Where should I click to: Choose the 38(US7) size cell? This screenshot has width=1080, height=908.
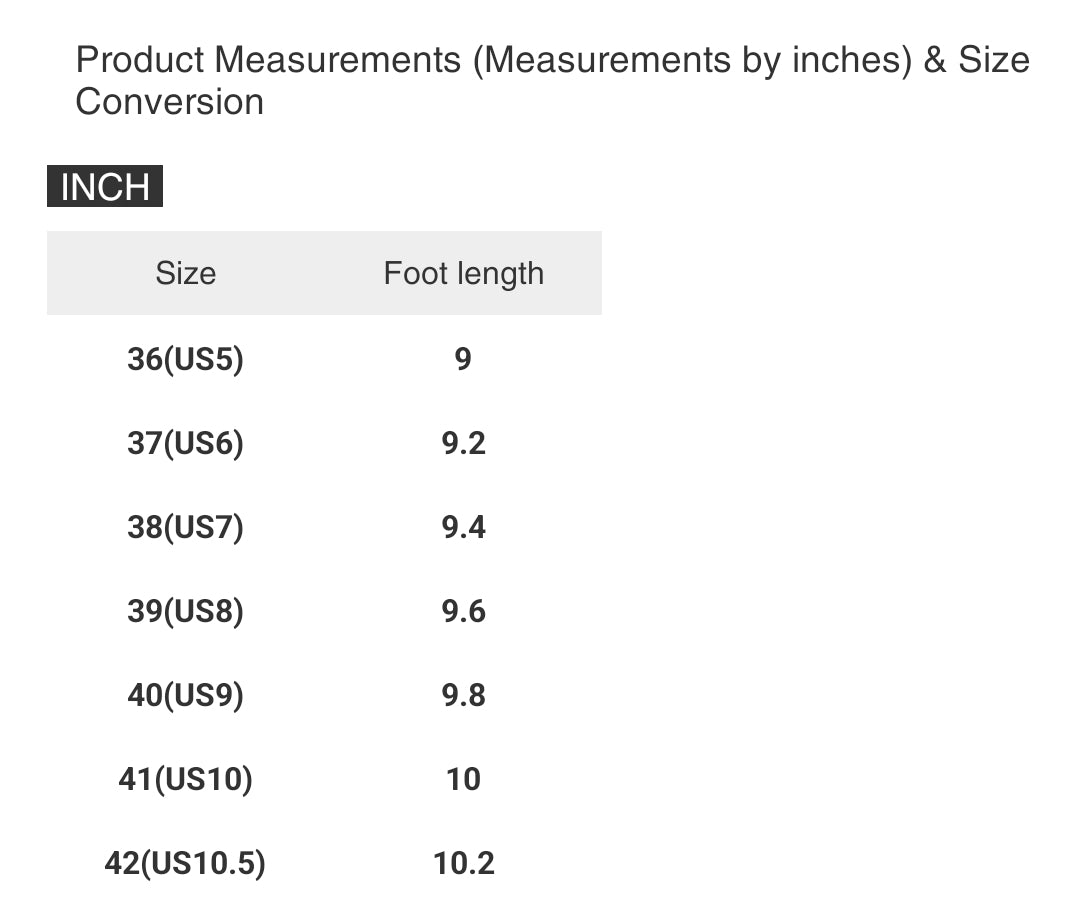point(185,527)
